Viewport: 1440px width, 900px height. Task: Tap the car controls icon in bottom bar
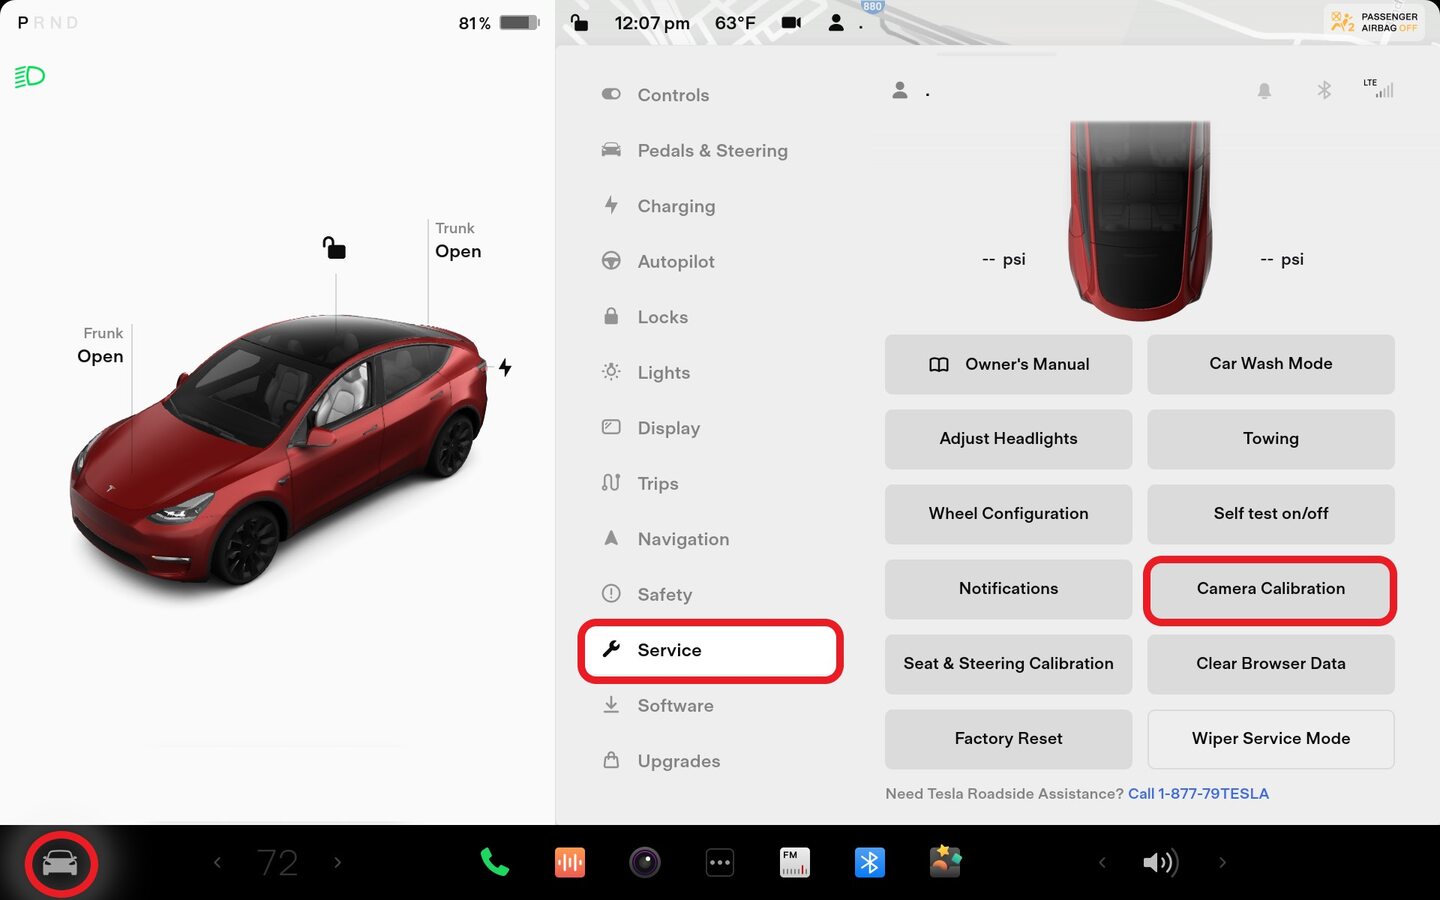coord(60,863)
